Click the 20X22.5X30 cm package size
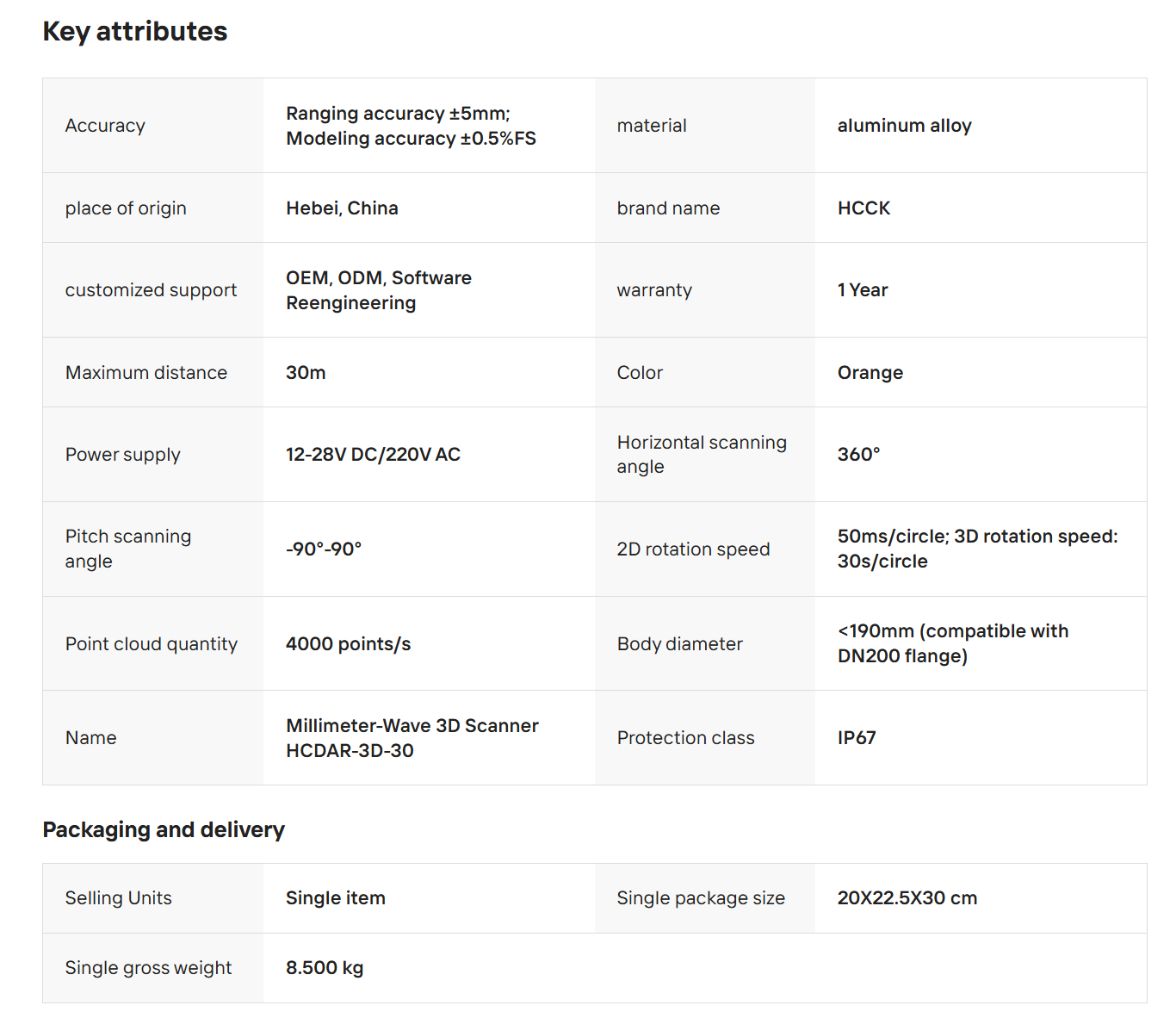1176x1024 pixels. pos(907,898)
